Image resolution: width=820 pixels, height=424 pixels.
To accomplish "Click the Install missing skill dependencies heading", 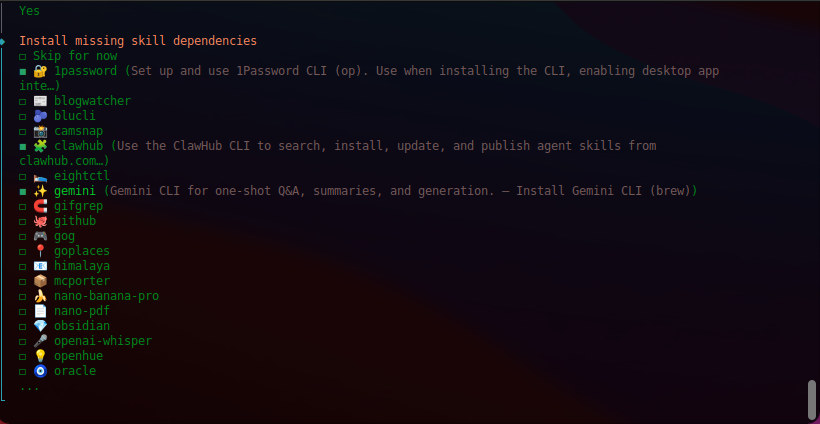I will click(137, 41).
